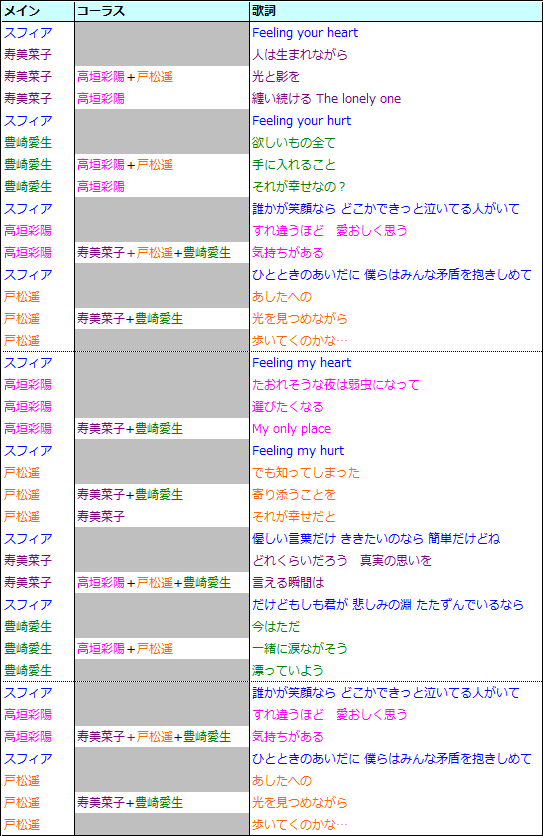Select the lyric '光と影を'
Screen dimensions: 543x836
(276, 76)
